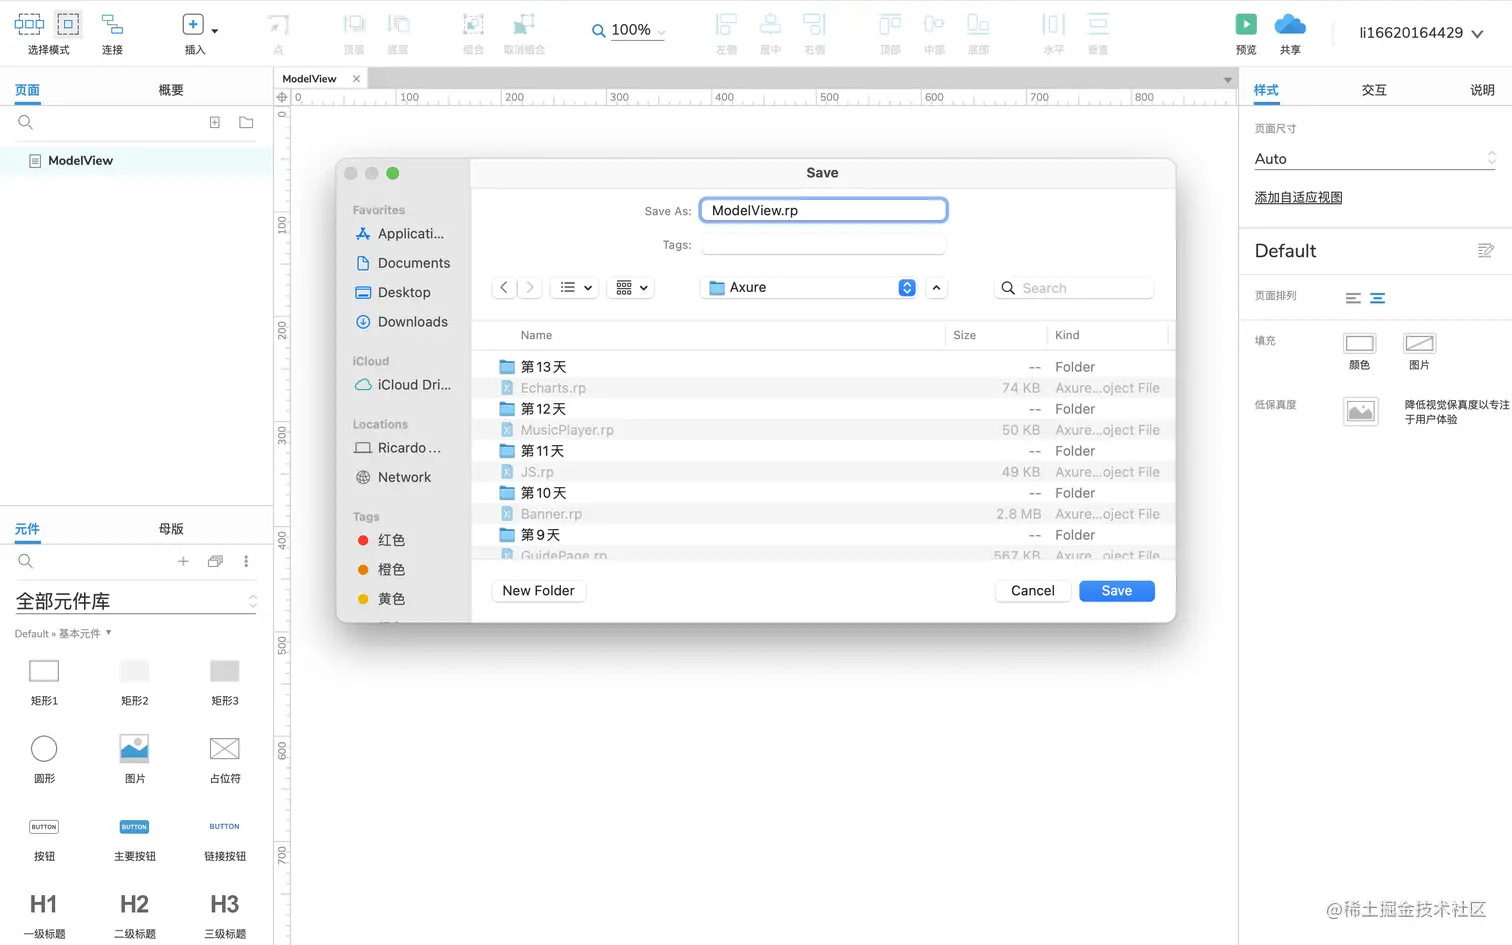Pick the H2 二级标题 heading widget
Viewport: 1512px width, 945px height.
pyautogui.click(x=134, y=905)
